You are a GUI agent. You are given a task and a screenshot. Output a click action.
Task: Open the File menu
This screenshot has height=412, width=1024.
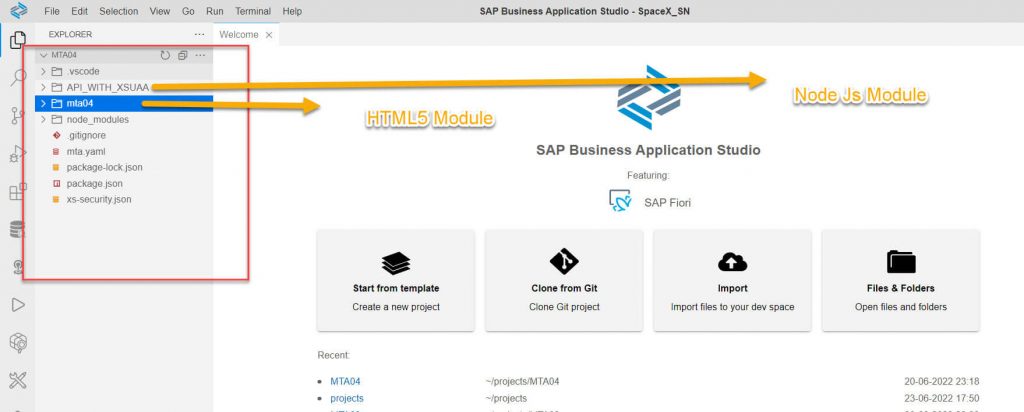(52, 11)
